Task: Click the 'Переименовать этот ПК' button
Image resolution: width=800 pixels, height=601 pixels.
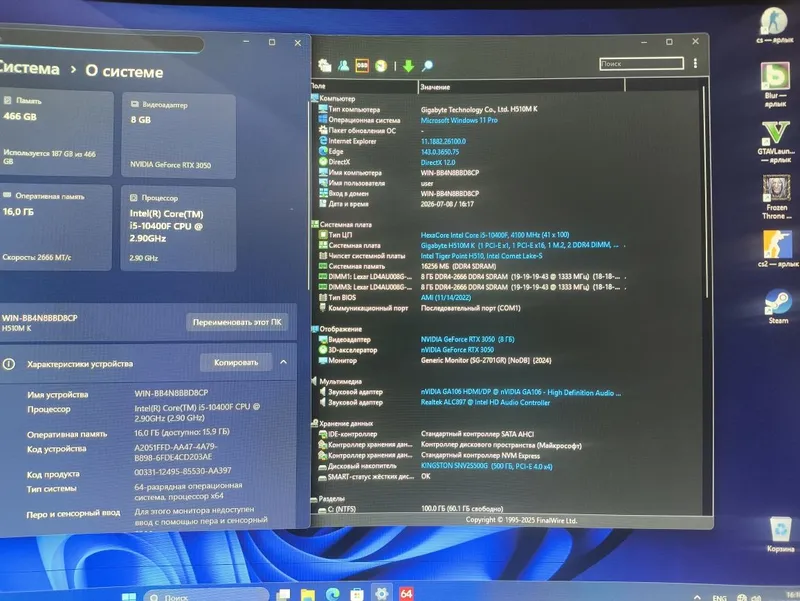Action: click(x=237, y=322)
